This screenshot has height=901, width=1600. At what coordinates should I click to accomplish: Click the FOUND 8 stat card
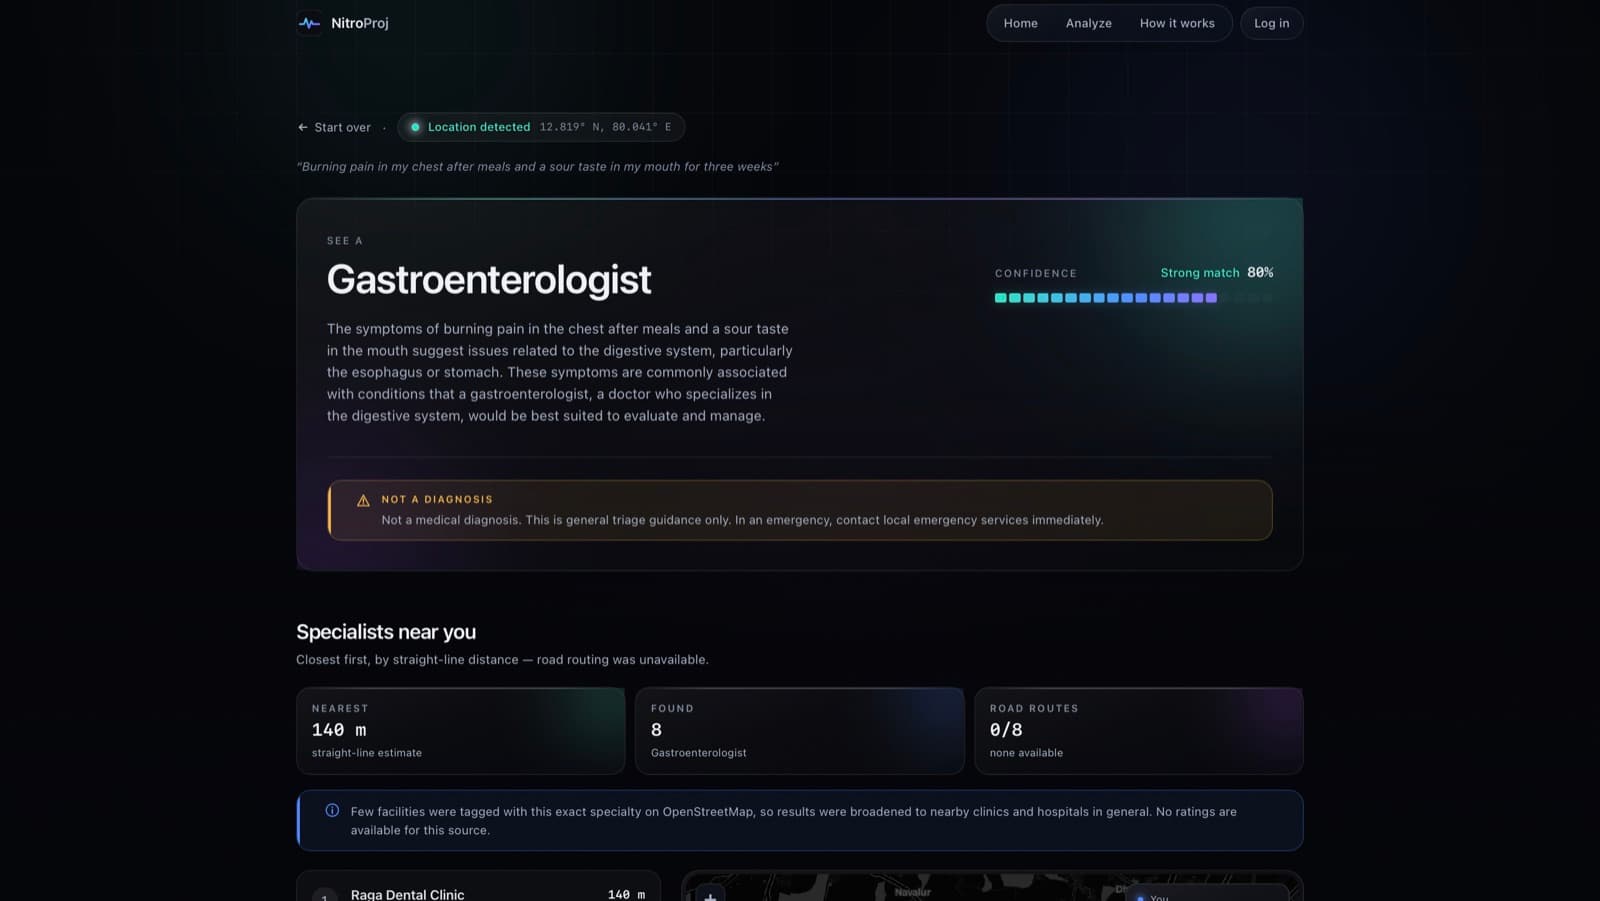(x=800, y=731)
